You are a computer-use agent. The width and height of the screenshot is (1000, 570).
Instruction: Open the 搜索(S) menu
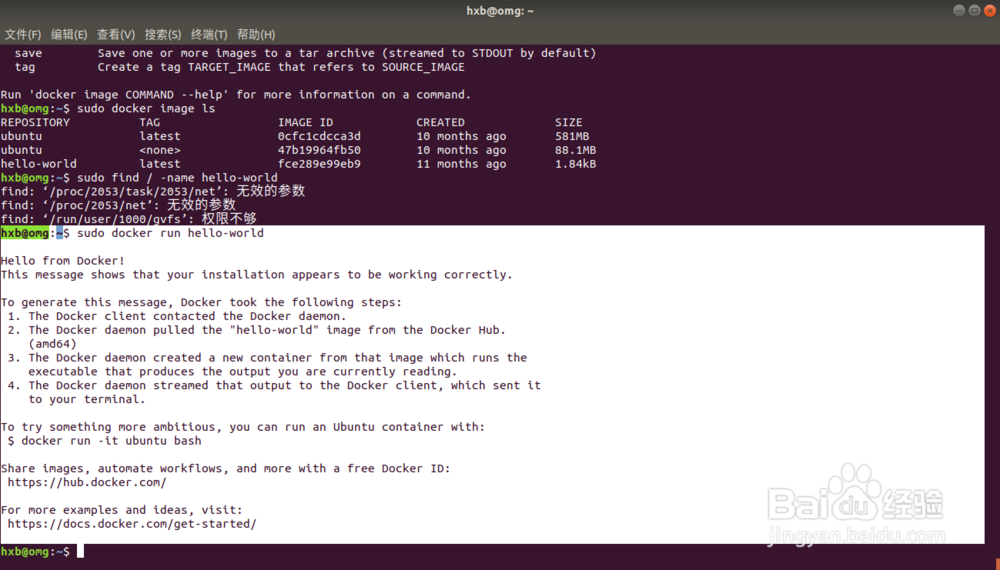pos(163,34)
